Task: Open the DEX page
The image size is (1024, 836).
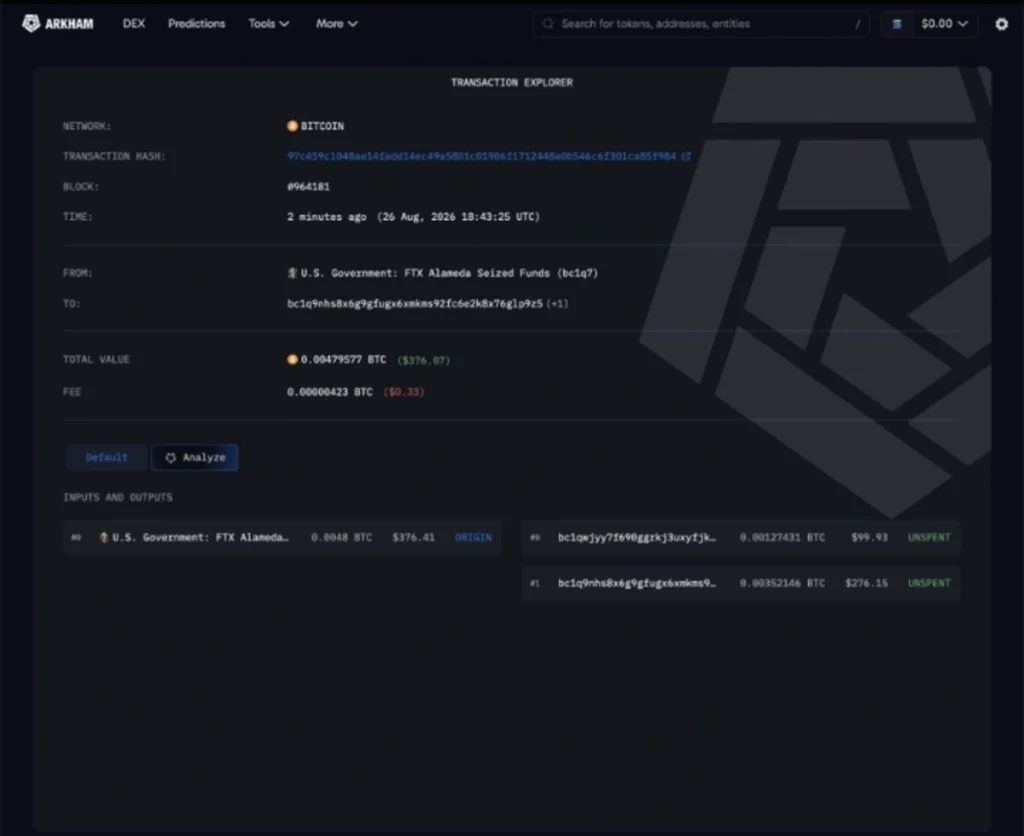Action: (x=134, y=24)
